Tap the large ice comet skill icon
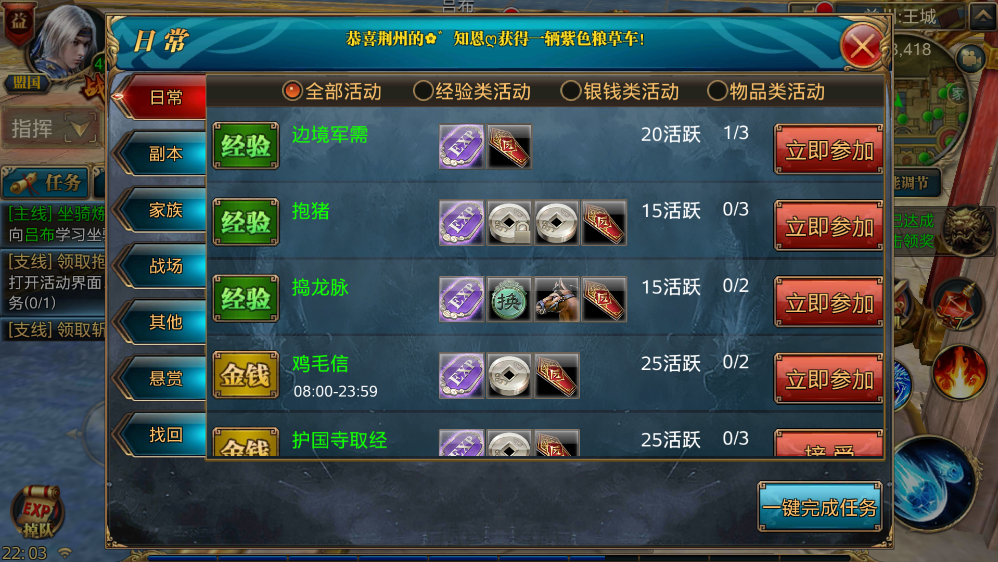 [x=936, y=484]
